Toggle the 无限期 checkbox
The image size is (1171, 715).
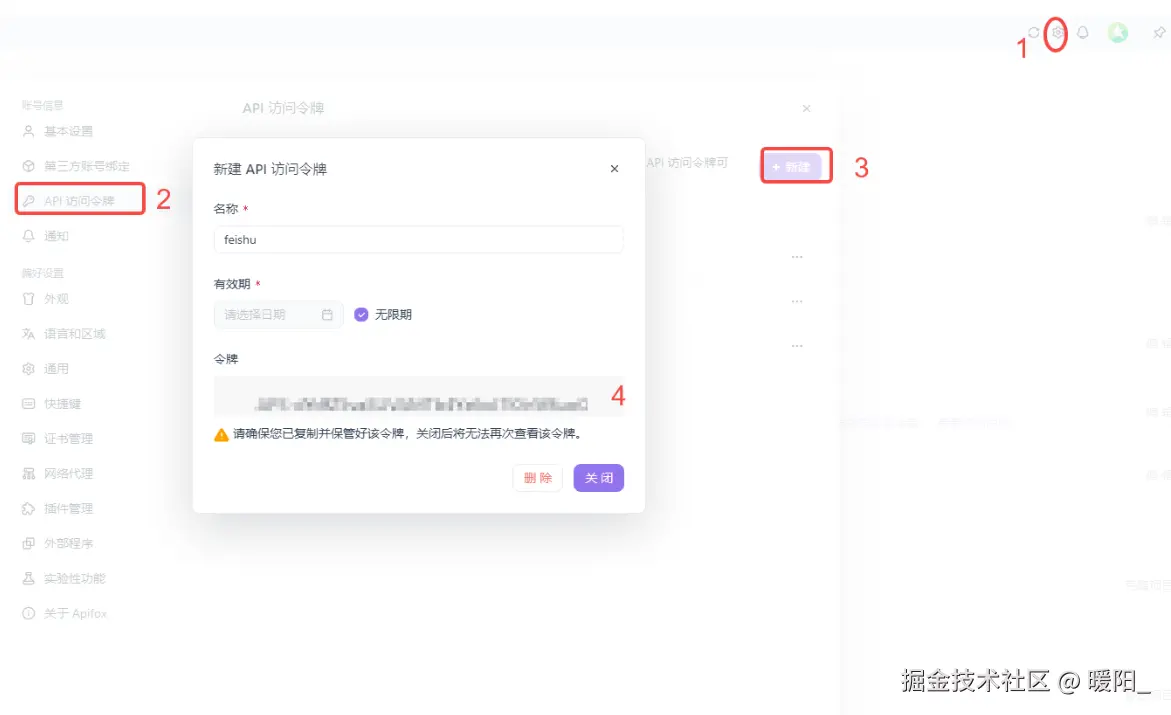361,315
